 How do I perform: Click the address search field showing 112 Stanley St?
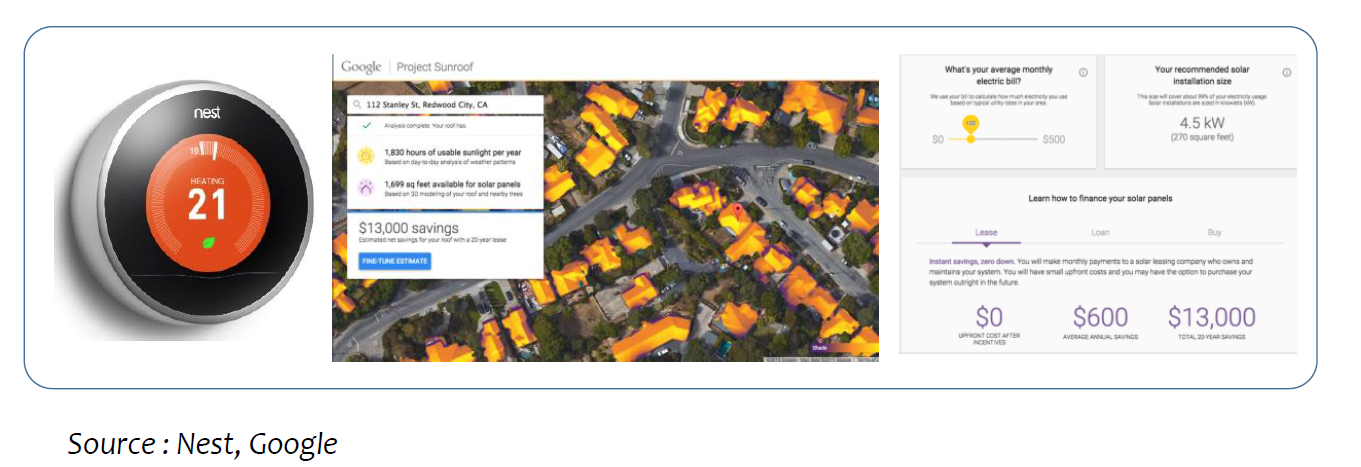pos(445,104)
